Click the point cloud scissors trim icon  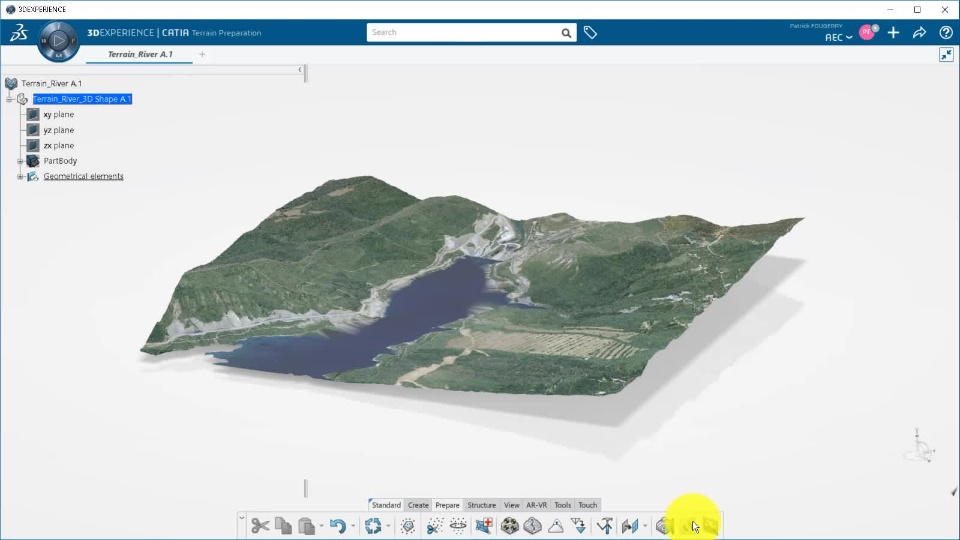(434, 525)
